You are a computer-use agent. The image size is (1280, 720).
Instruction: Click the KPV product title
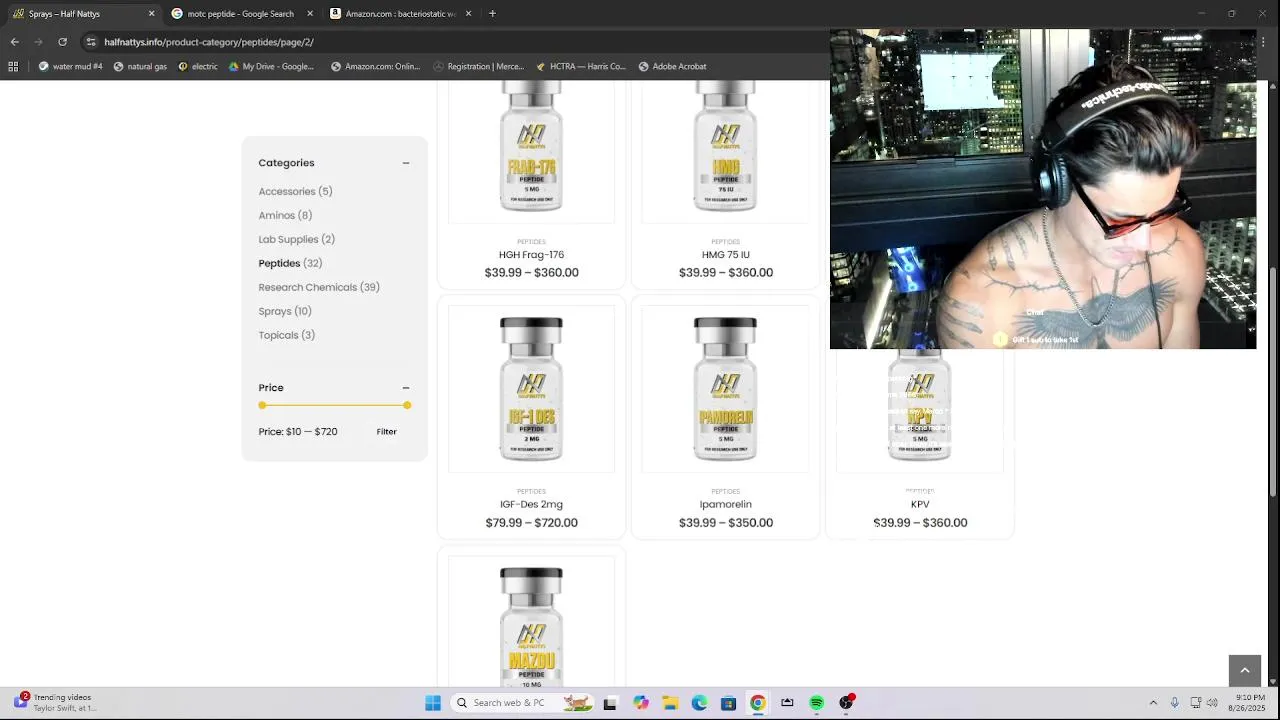pos(920,505)
